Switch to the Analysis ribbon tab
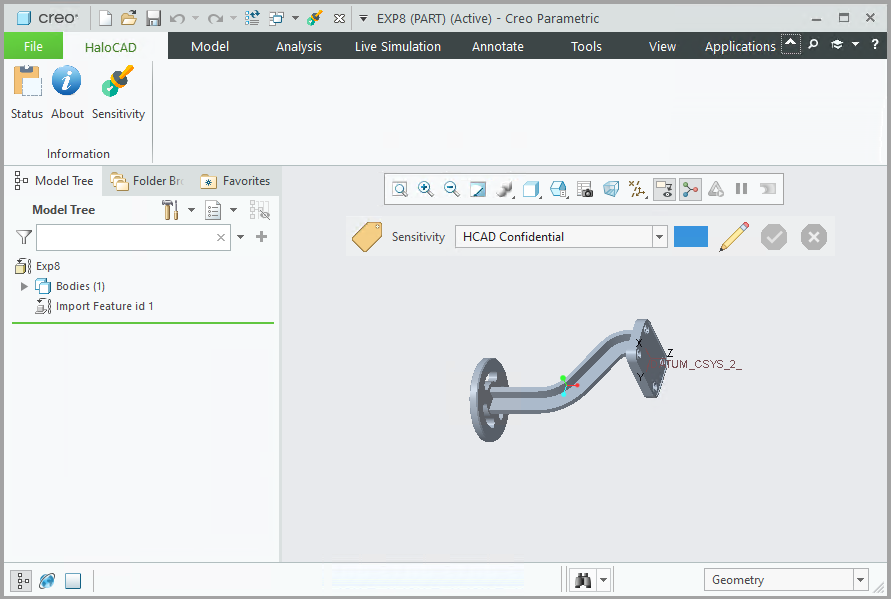Screen dimensions: 891x599 [298, 46]
